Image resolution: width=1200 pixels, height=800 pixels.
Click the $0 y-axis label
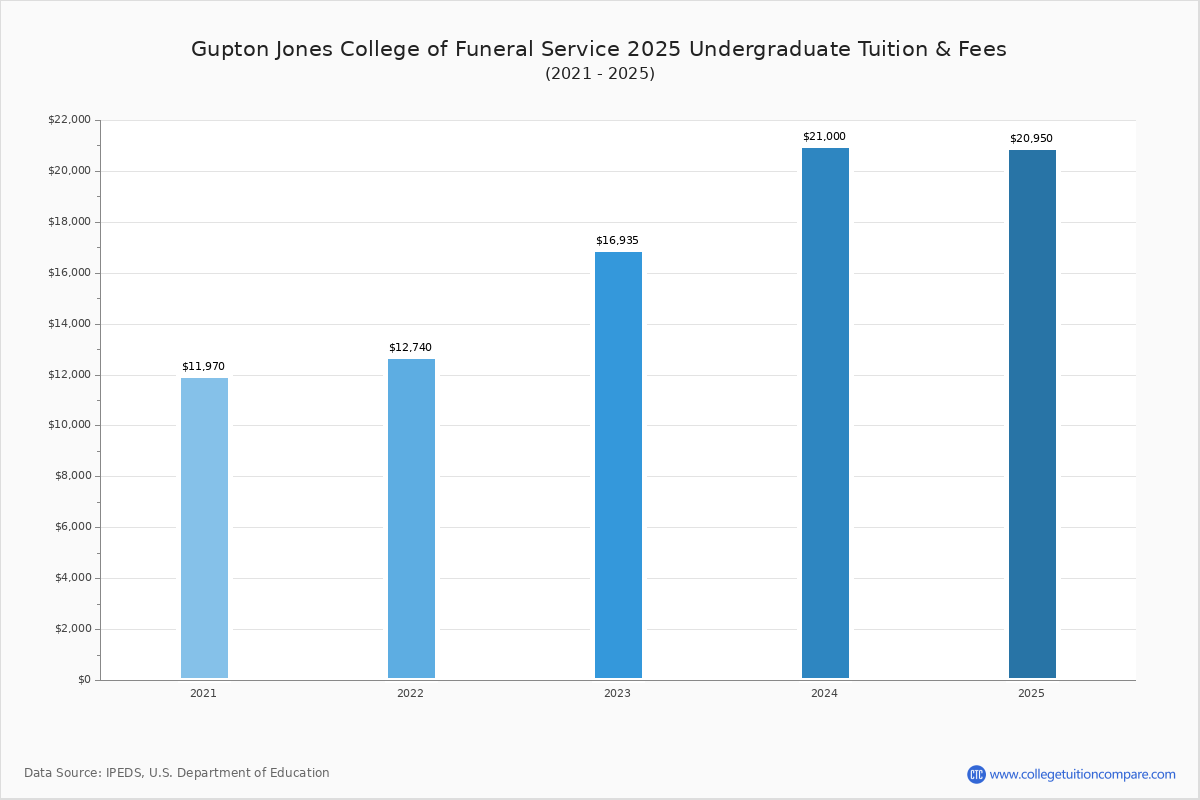point(84,680)
